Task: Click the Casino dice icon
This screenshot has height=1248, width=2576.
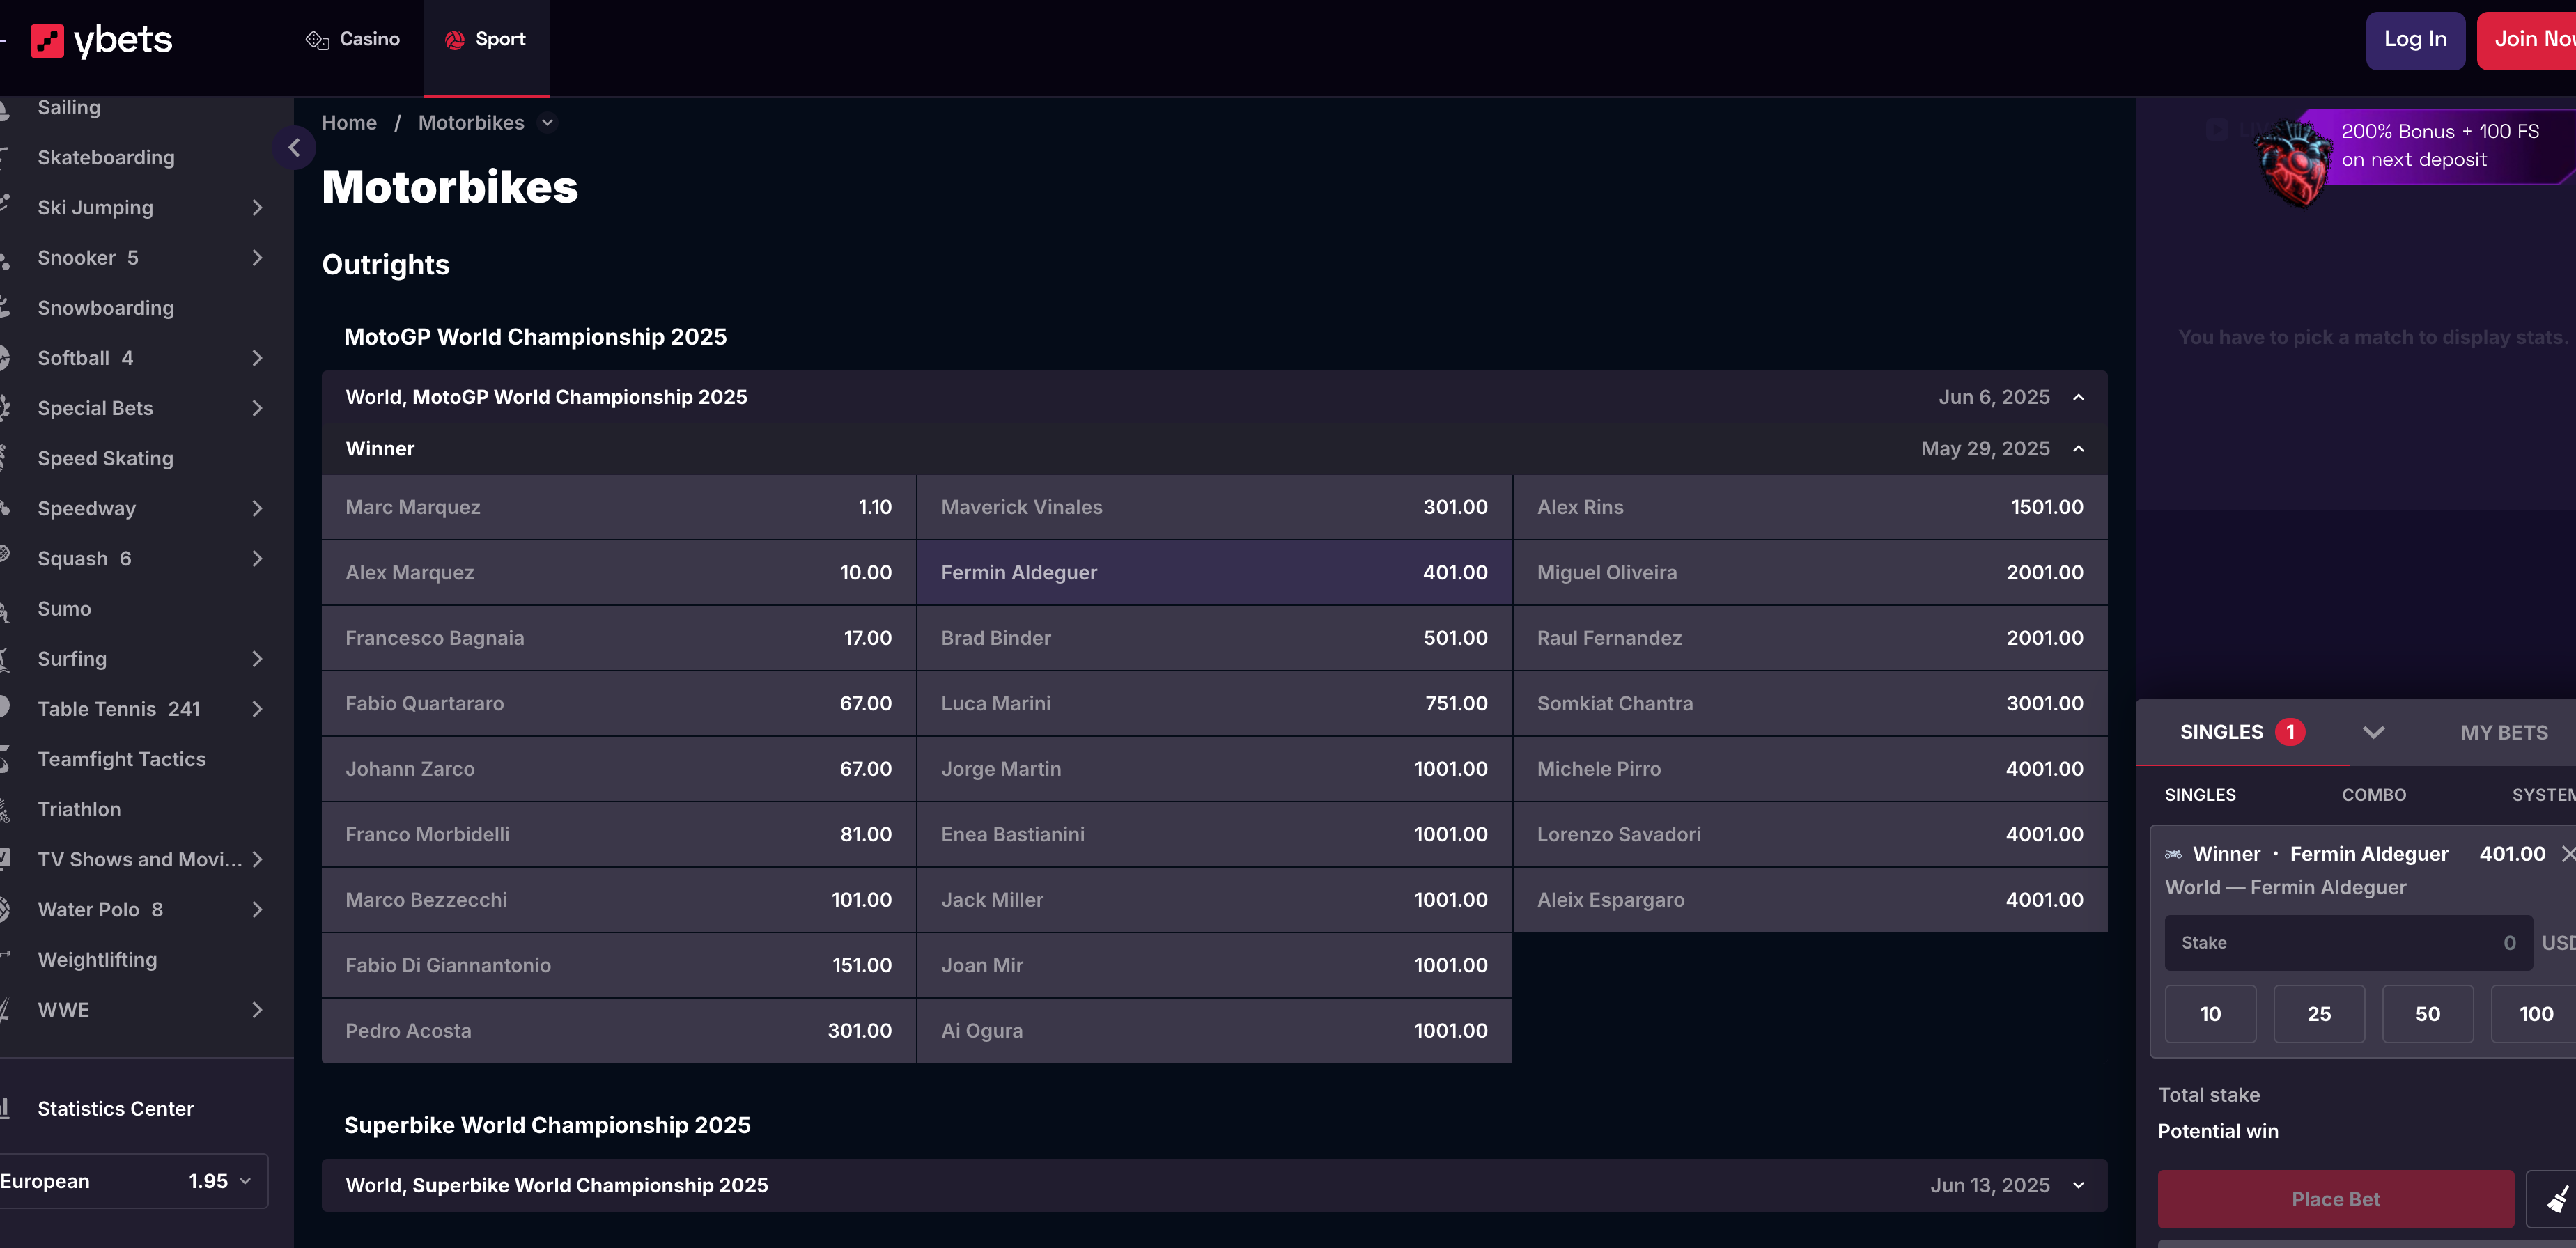Action: tap(317, 40)
